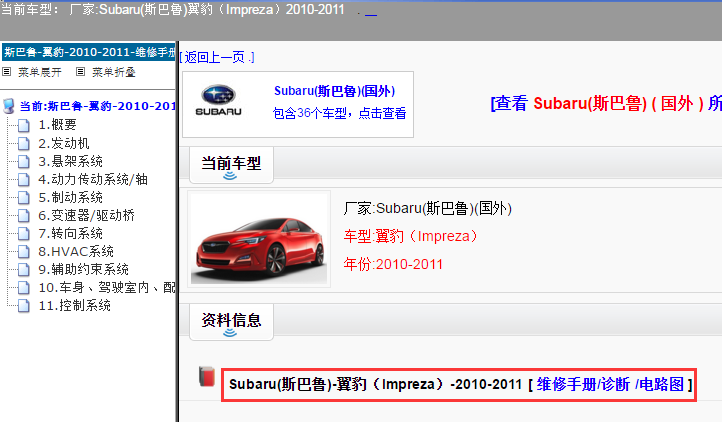Collapse all menus via 菜单折叠
This screenshot has width=722, height=422.
point(114,72)
